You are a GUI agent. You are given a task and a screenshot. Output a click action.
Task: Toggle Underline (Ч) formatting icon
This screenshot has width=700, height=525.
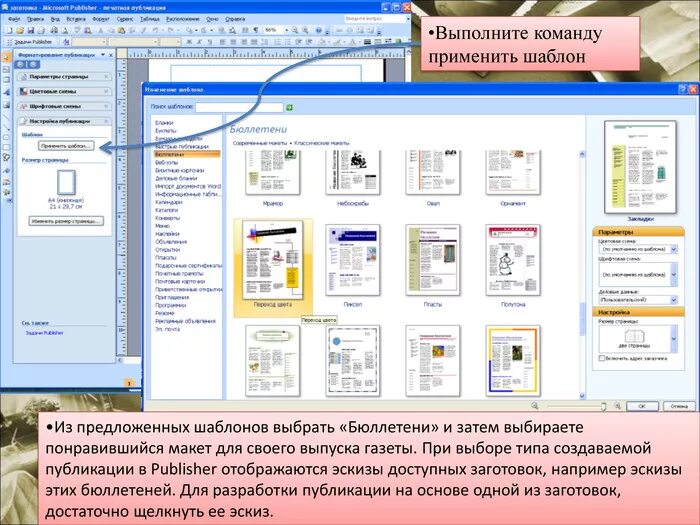pos(209,42)
